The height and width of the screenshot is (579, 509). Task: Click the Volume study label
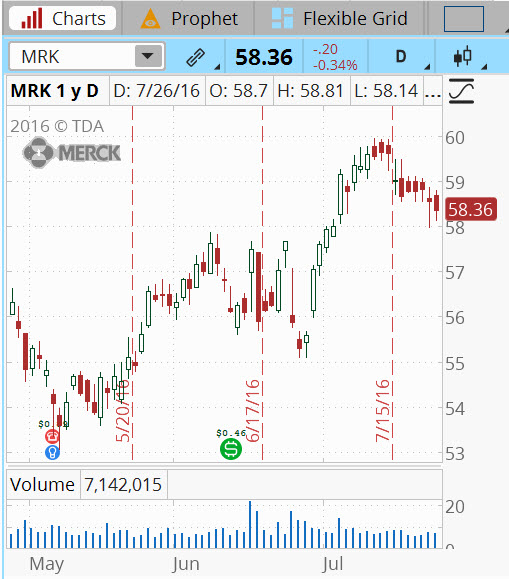coord(42,484)
